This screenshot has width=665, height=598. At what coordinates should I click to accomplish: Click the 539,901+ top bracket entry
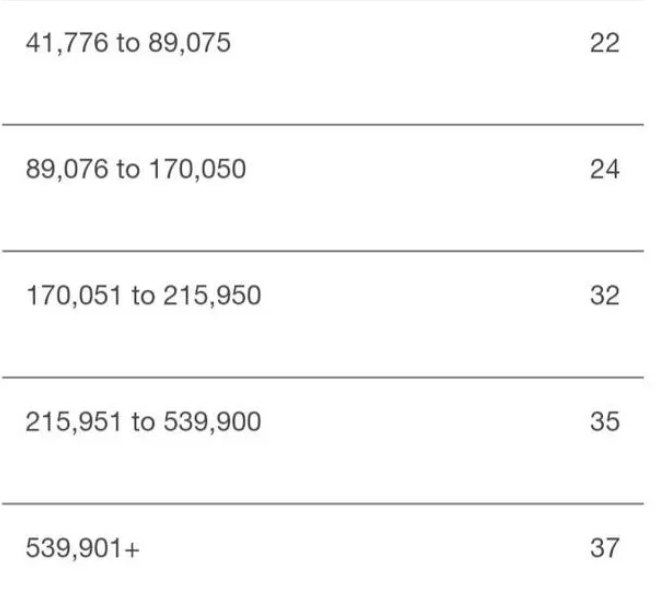pyautogui.click(x=83, y=548)
